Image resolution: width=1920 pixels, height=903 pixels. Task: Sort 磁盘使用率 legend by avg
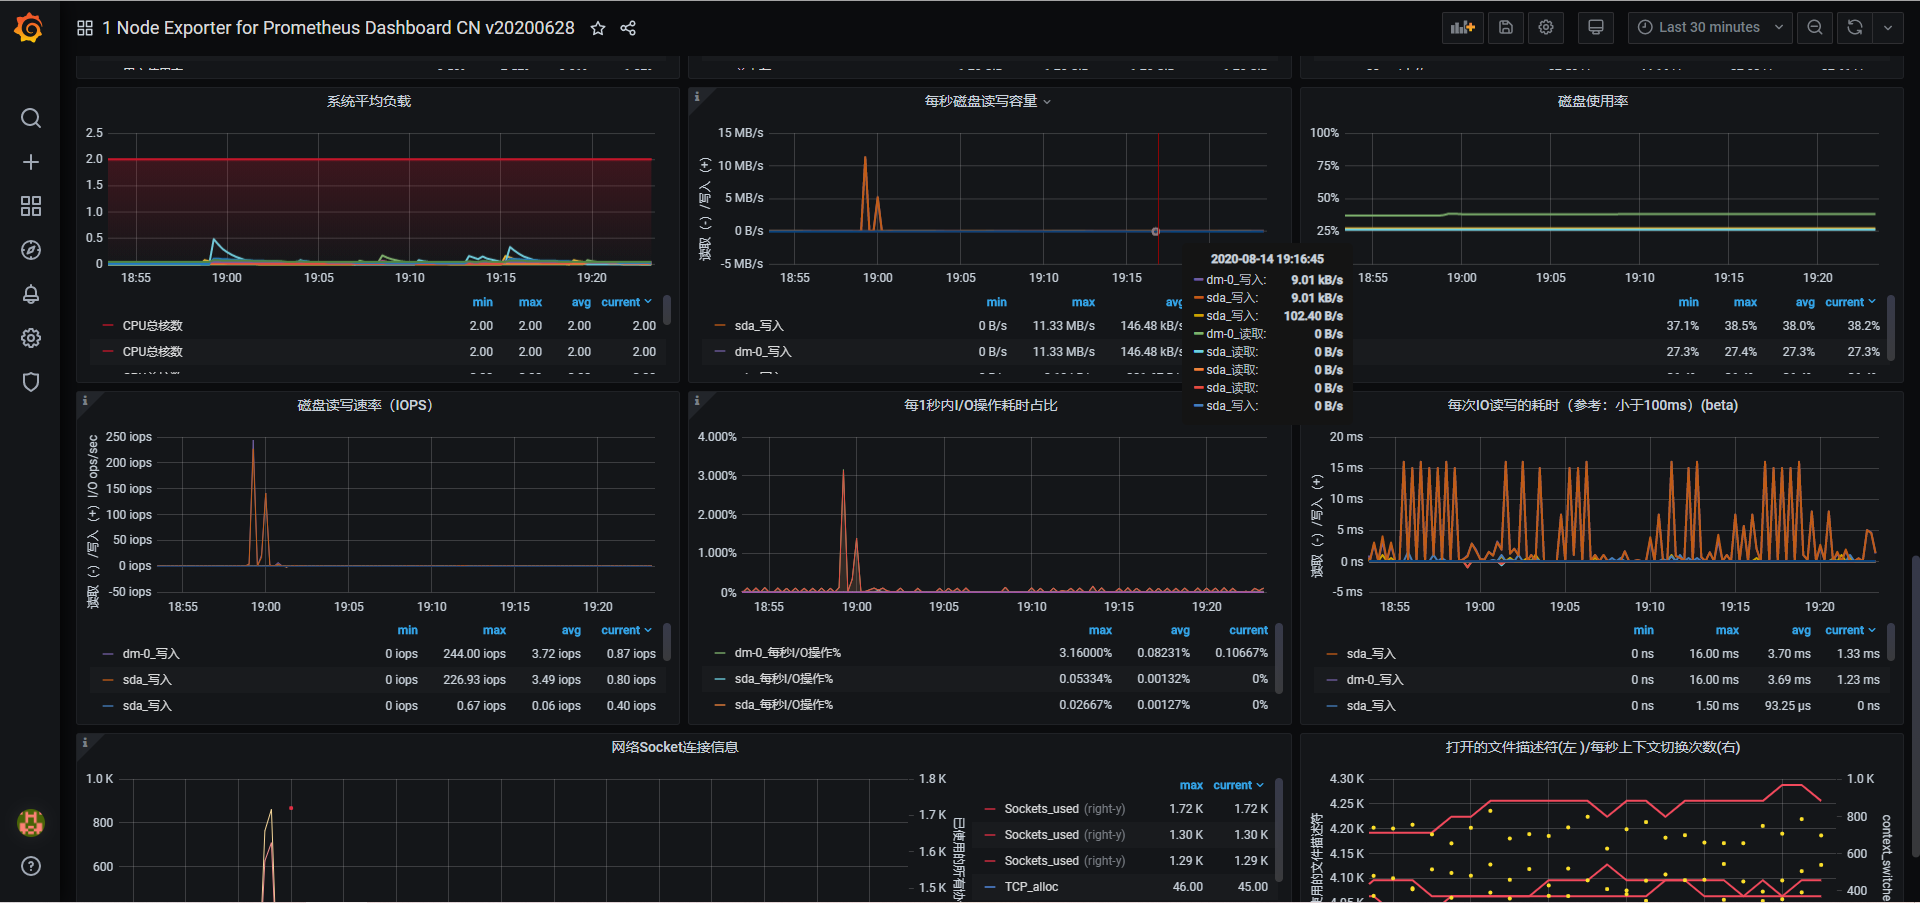tap(1805, 302)
